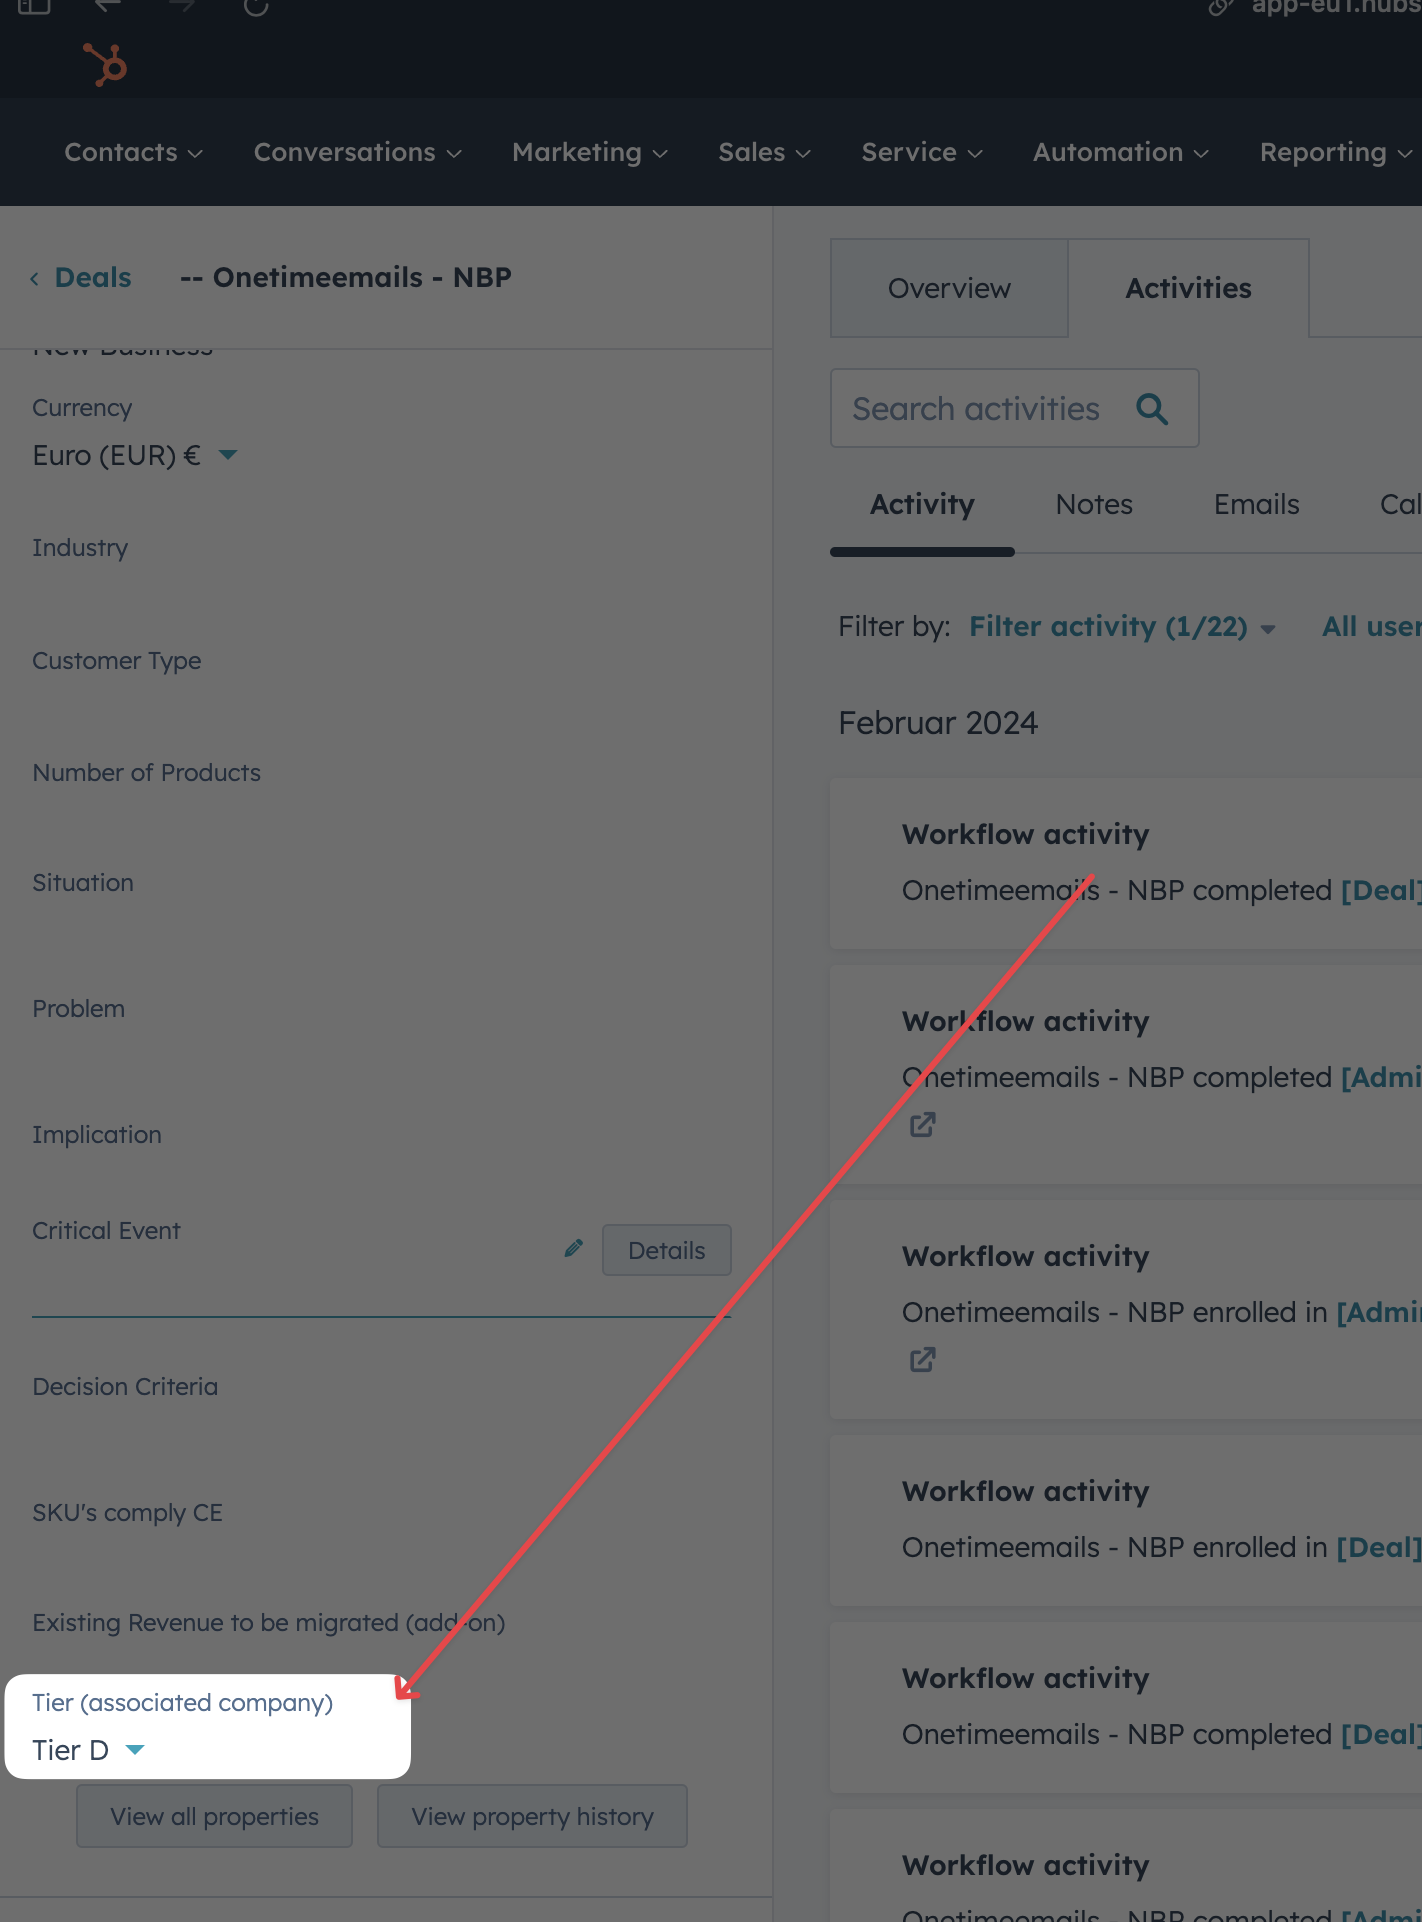
Task: Click the browser forward arrow
Action: point(181,7)
